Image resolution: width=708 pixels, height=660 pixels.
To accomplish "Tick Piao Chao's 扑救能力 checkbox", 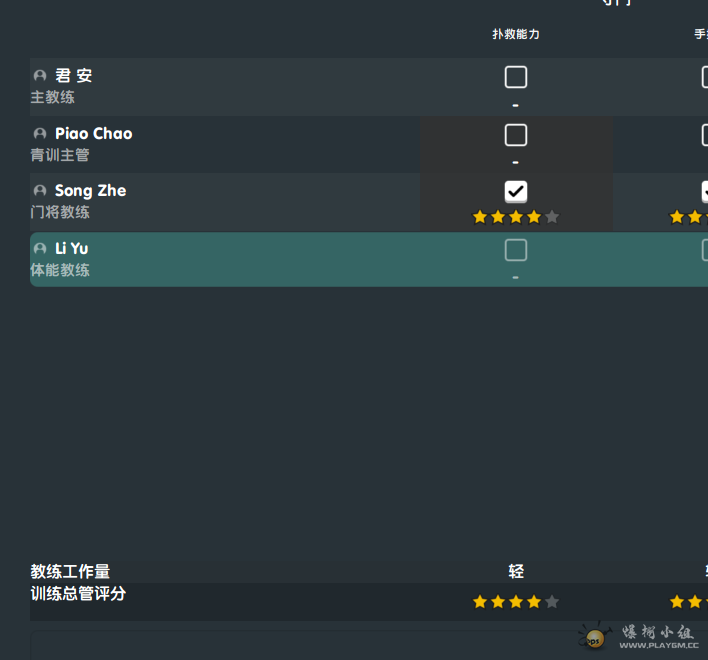I will (x=516, y=135).
